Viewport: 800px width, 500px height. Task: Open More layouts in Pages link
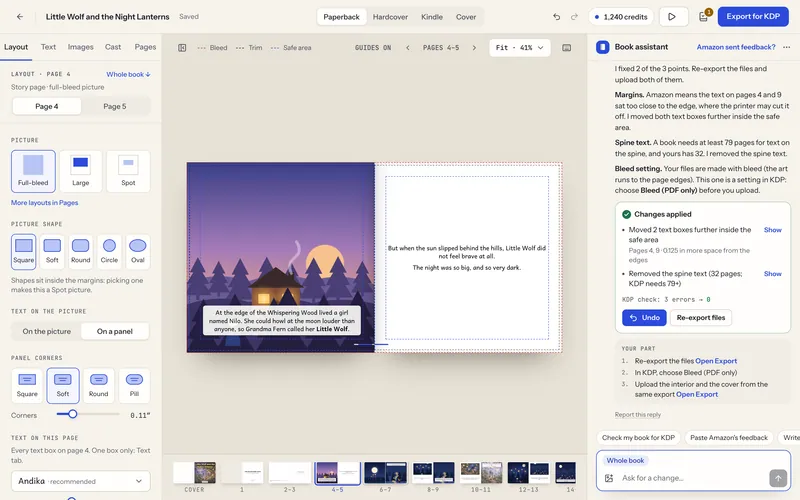pos(44,203)
